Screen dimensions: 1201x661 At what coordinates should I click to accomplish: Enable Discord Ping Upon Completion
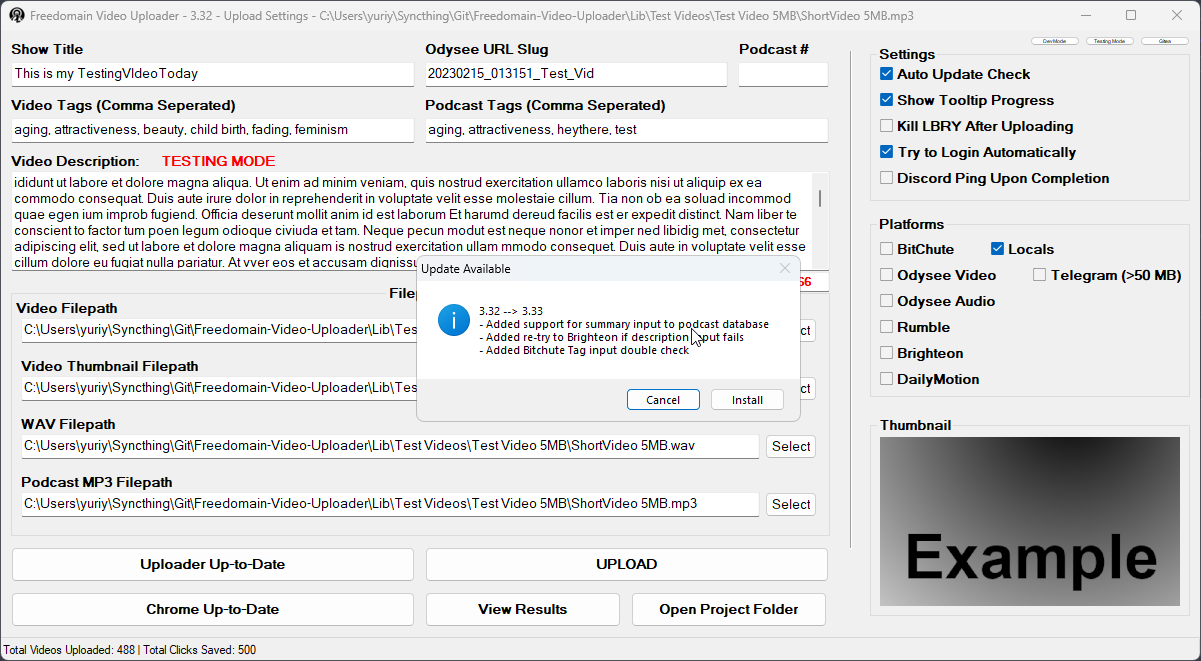(886, 178)
